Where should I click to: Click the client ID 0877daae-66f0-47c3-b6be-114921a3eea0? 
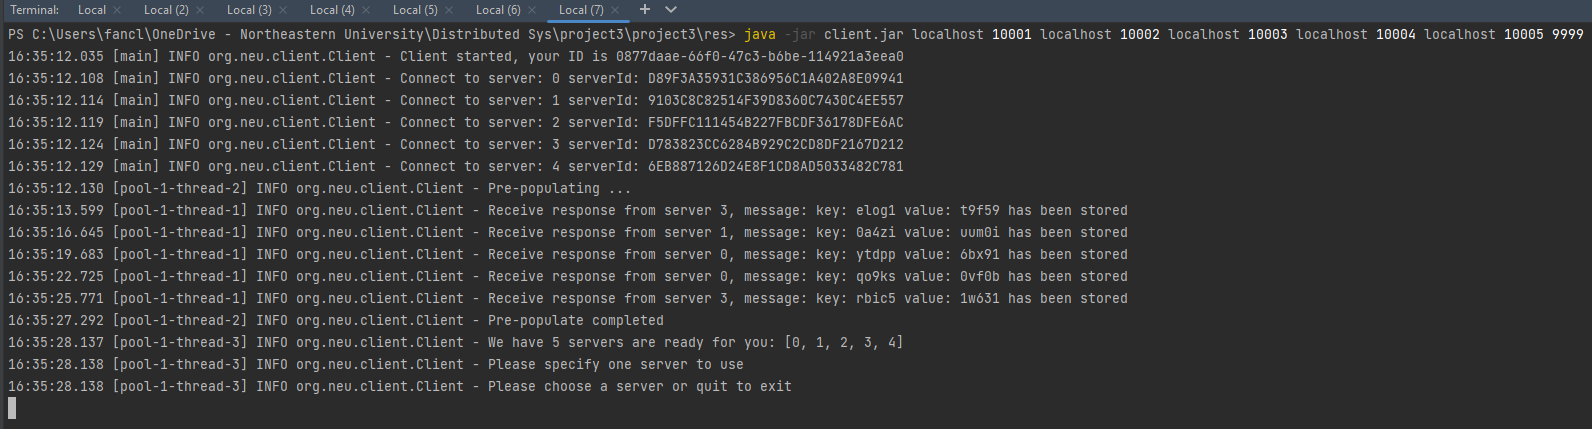760,56
